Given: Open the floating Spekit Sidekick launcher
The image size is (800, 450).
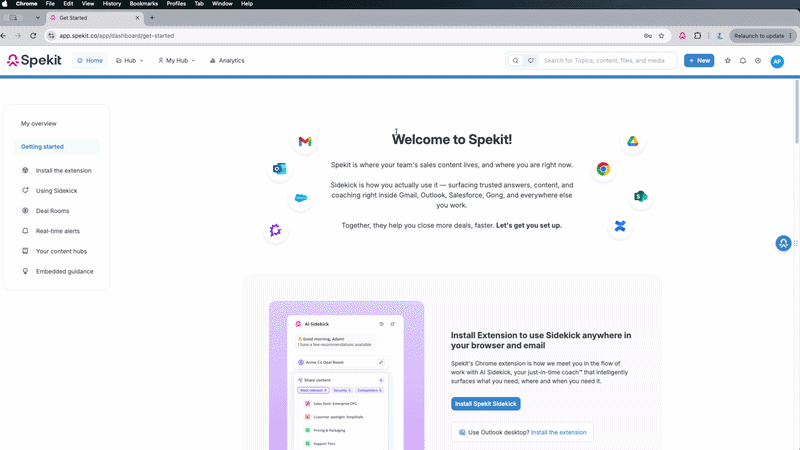Looking at the screenshot, I should click(x=783, y=243).
